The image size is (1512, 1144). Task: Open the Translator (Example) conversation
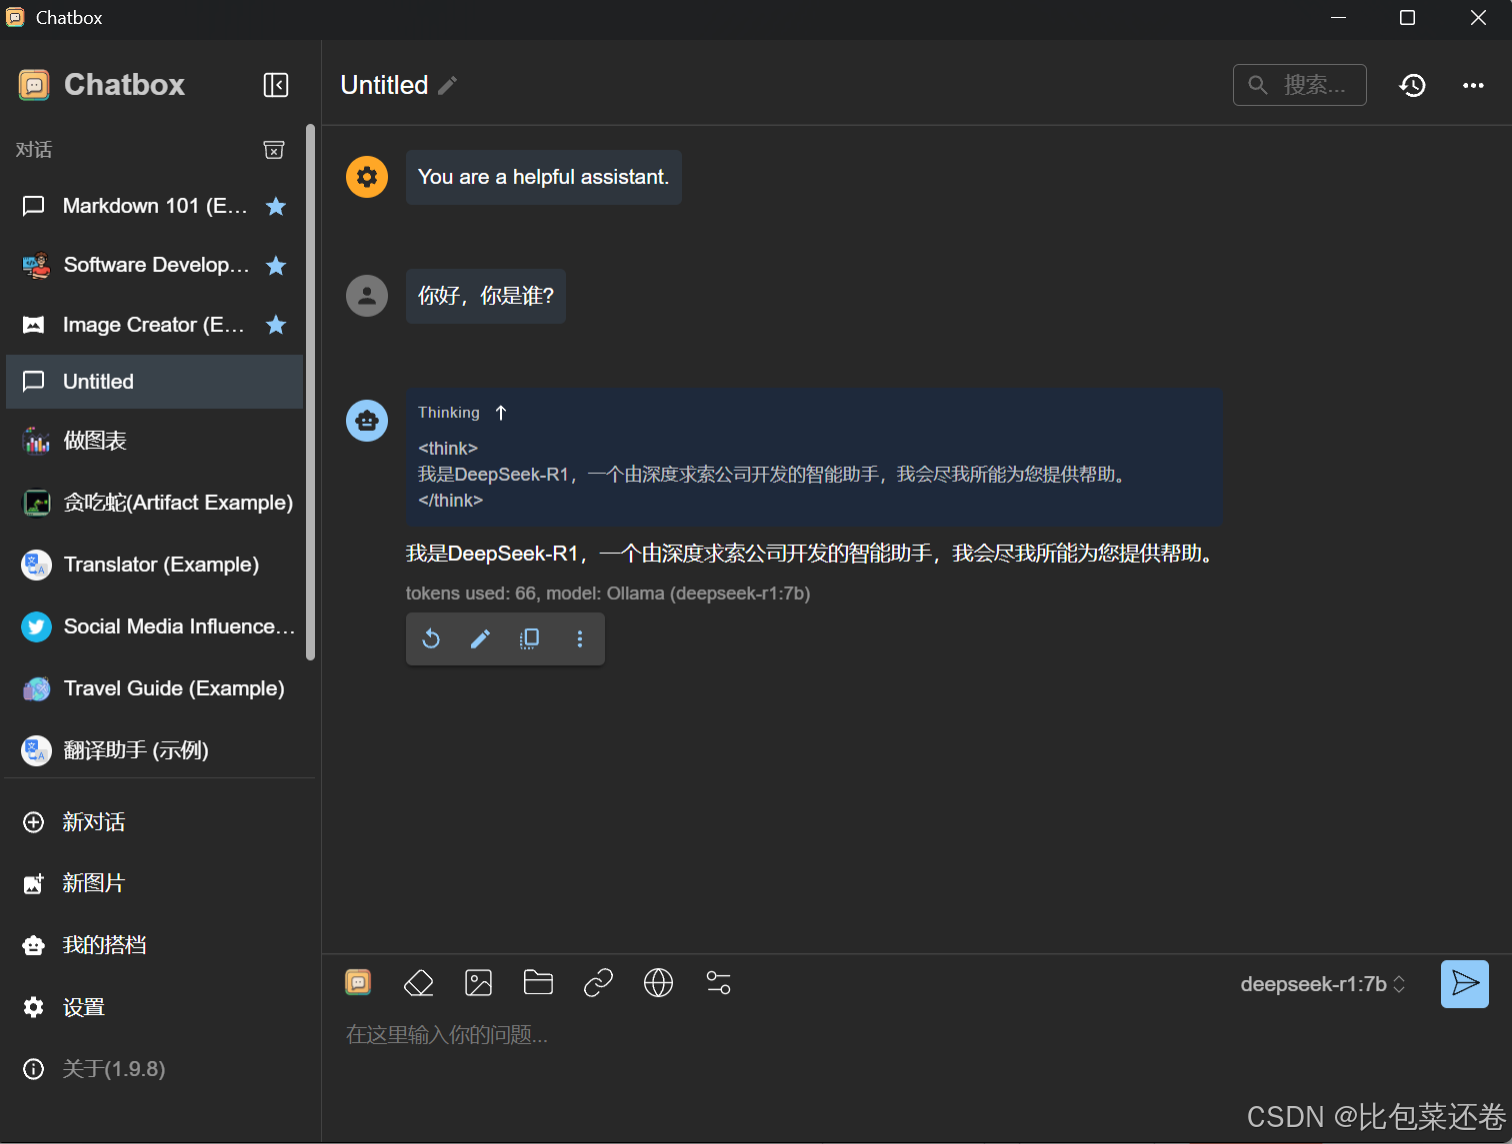pos(154,564)
